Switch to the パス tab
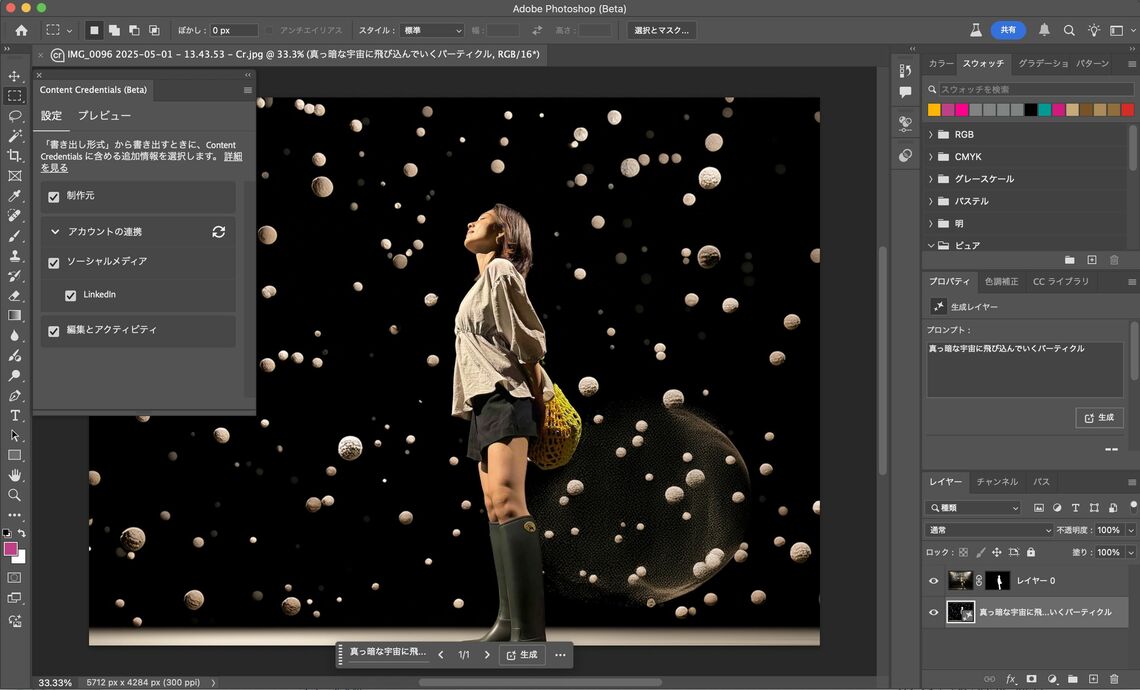Image resolution: width=1140 pixels, height=690 pixels. [1041, 481]
